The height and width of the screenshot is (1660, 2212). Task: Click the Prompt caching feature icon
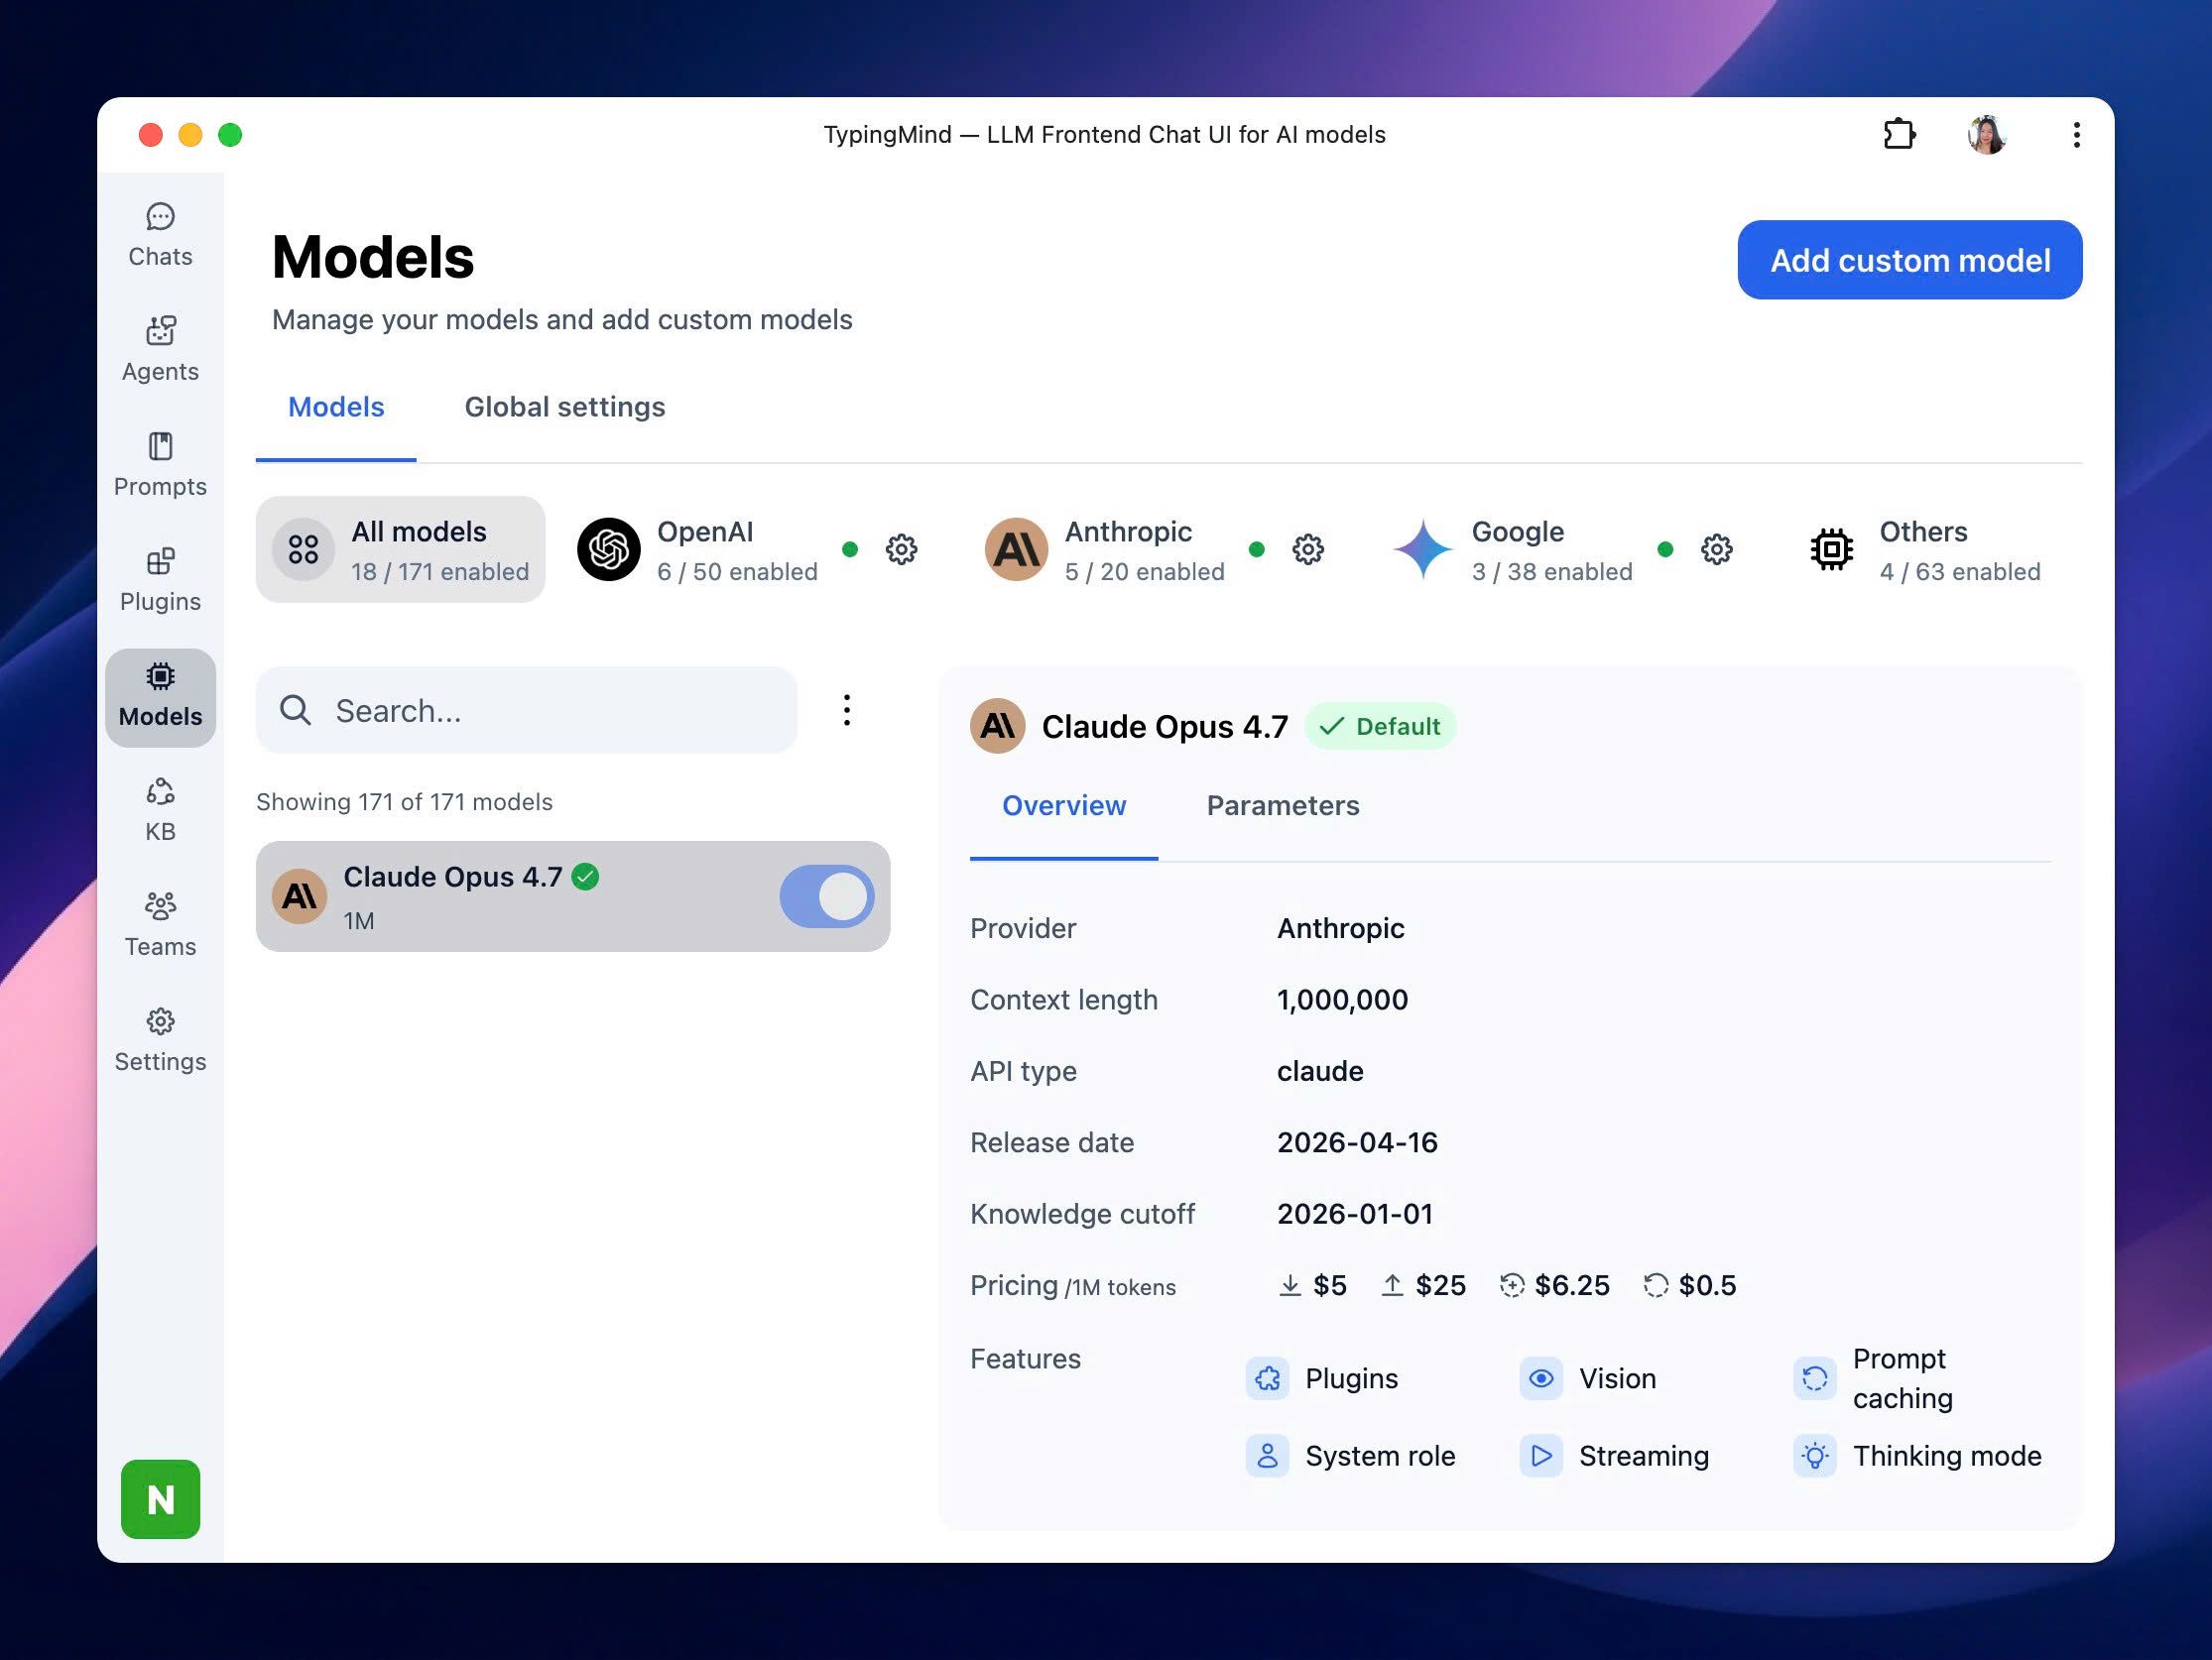(1815, 1378)
